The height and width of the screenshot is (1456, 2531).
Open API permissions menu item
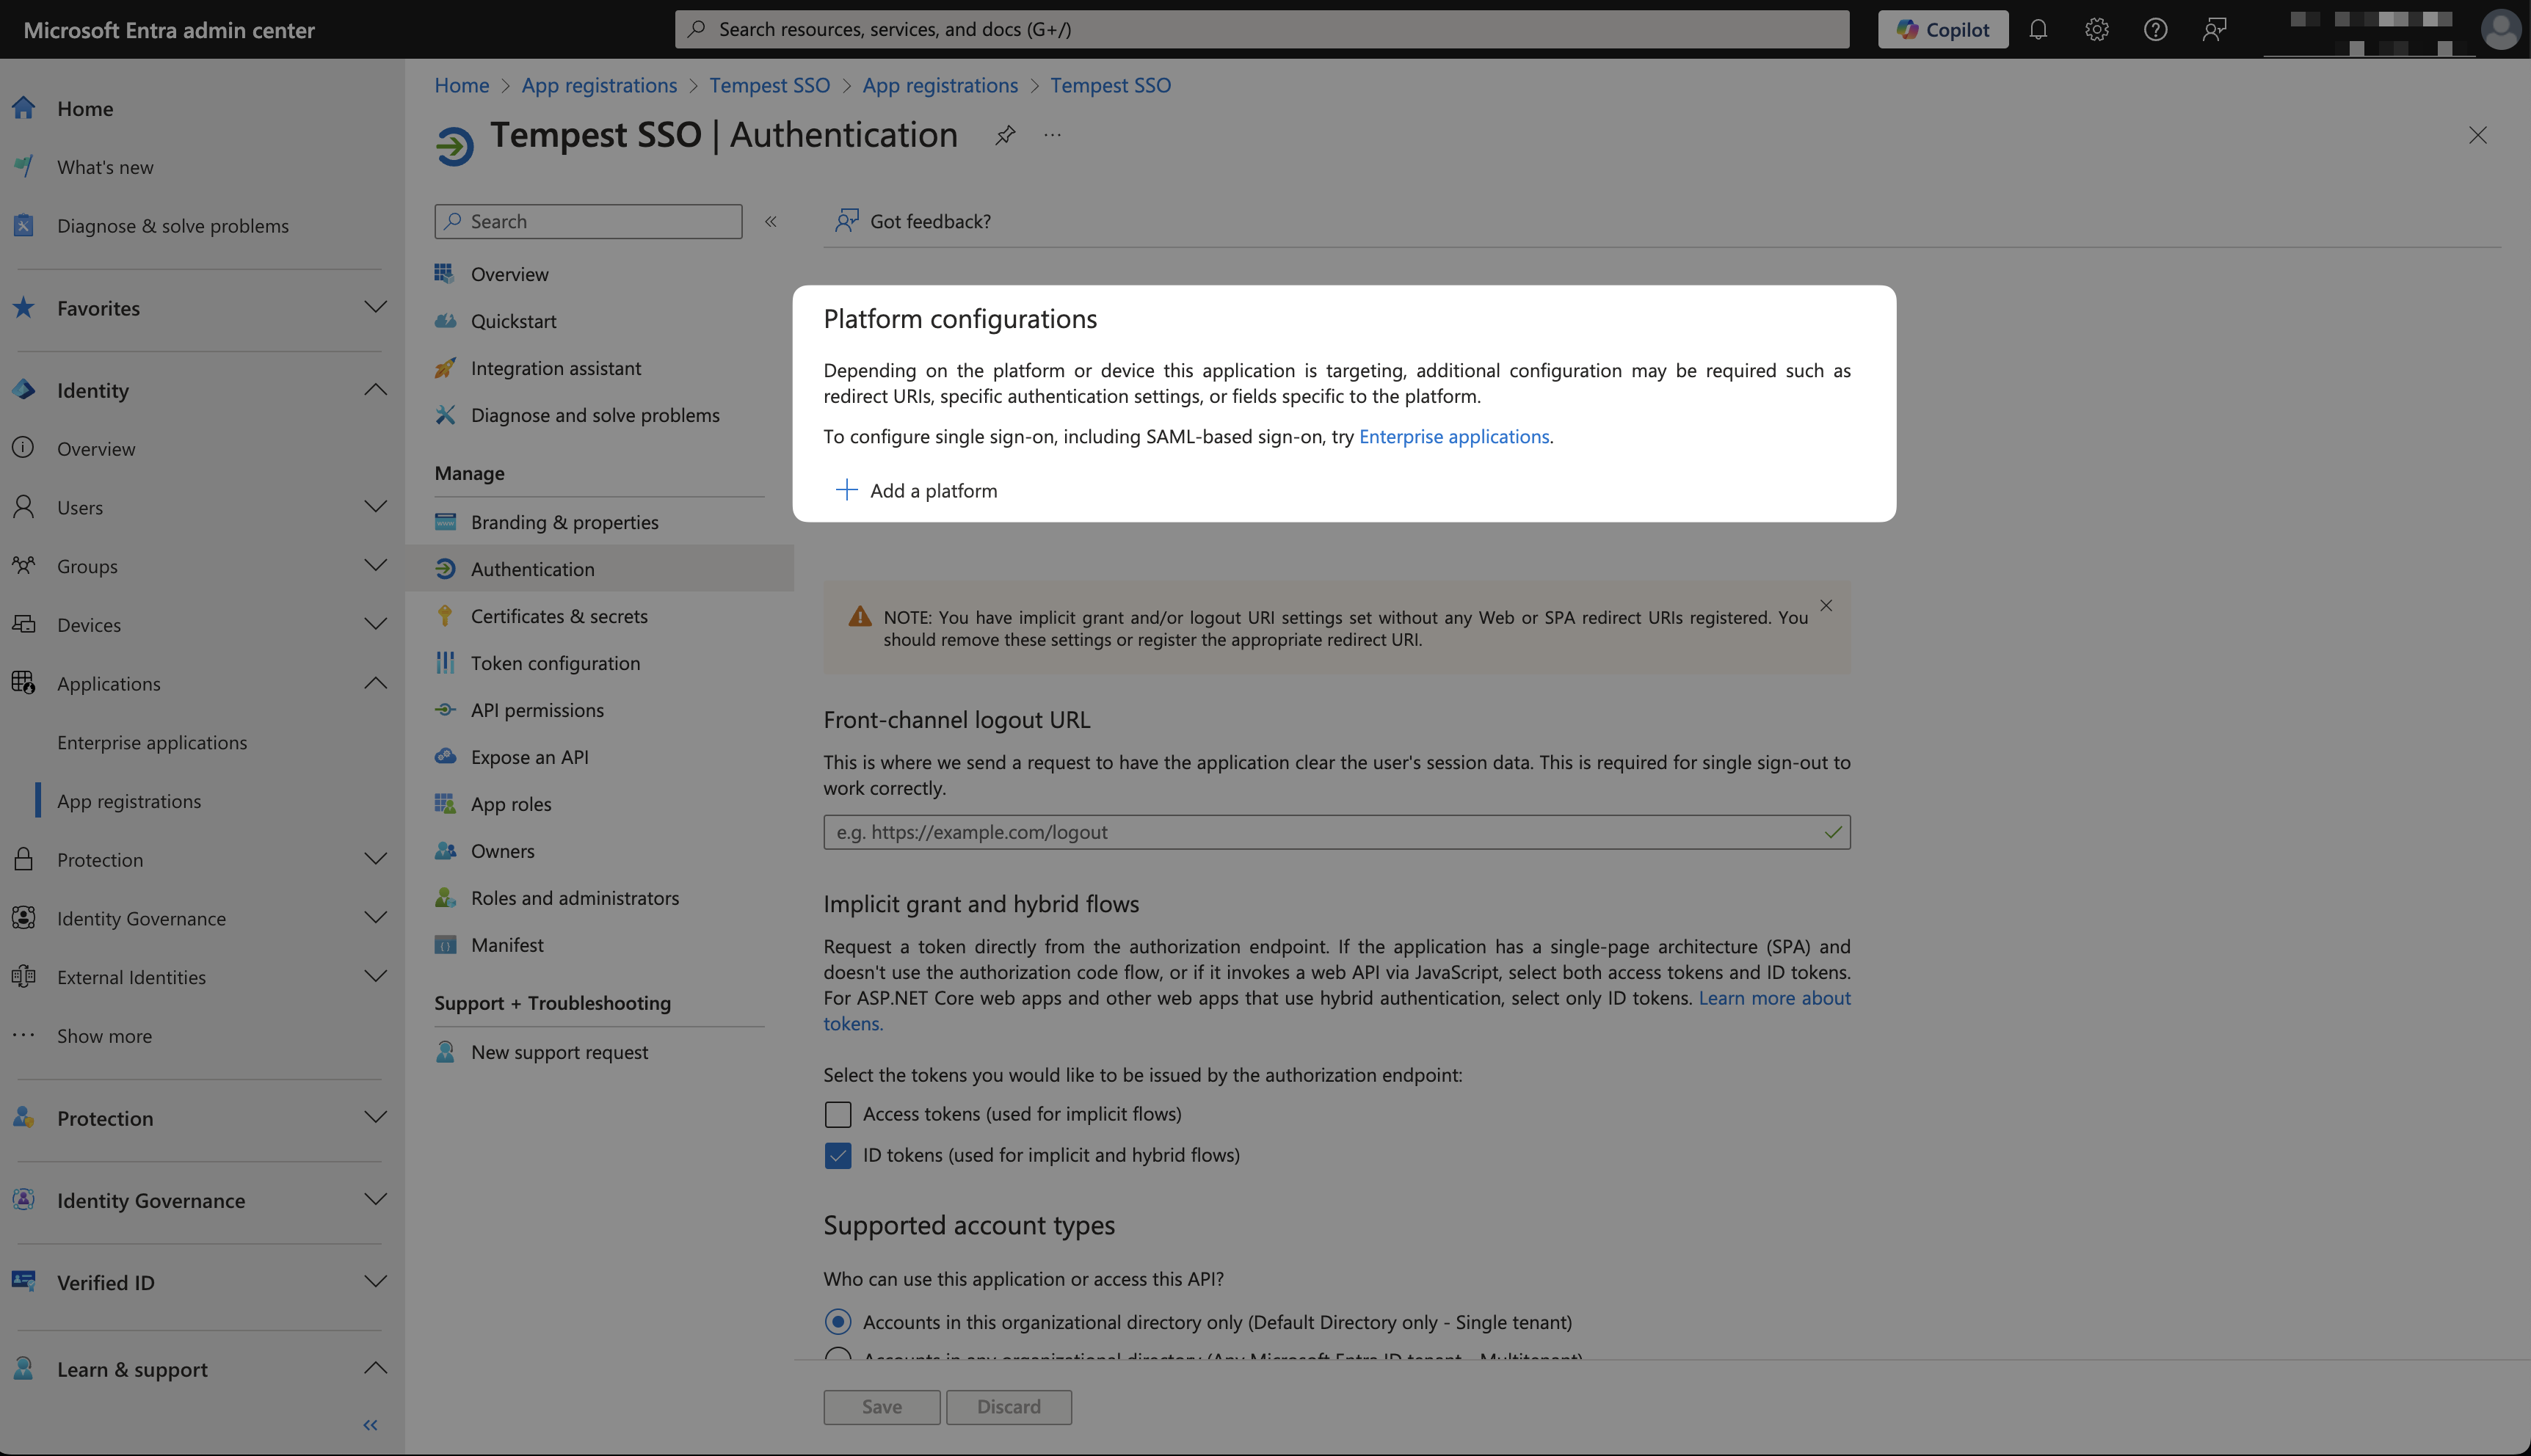537,710
